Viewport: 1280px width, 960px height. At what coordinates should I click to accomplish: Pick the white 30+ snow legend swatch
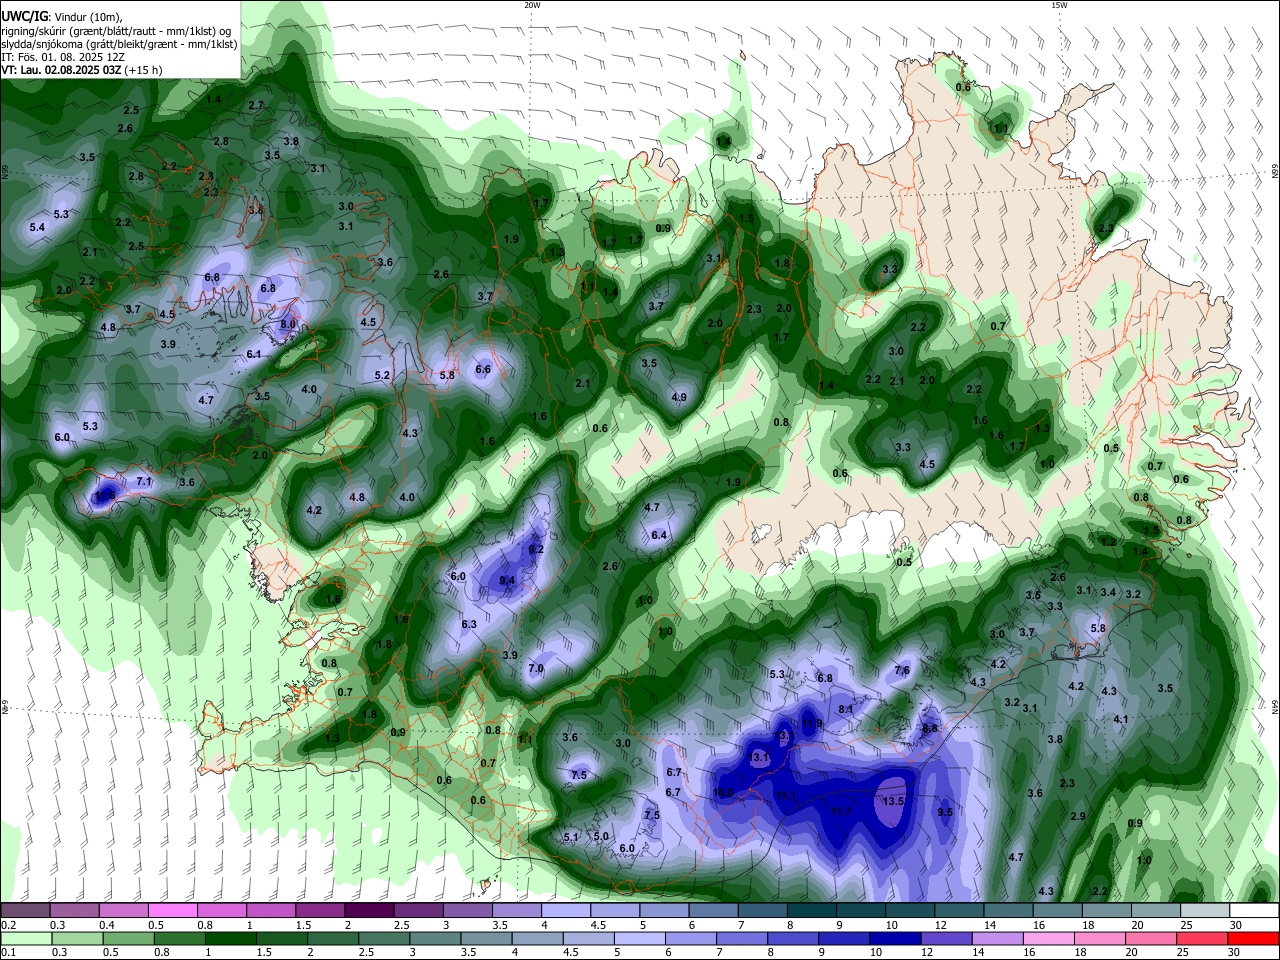(1254, 910)
